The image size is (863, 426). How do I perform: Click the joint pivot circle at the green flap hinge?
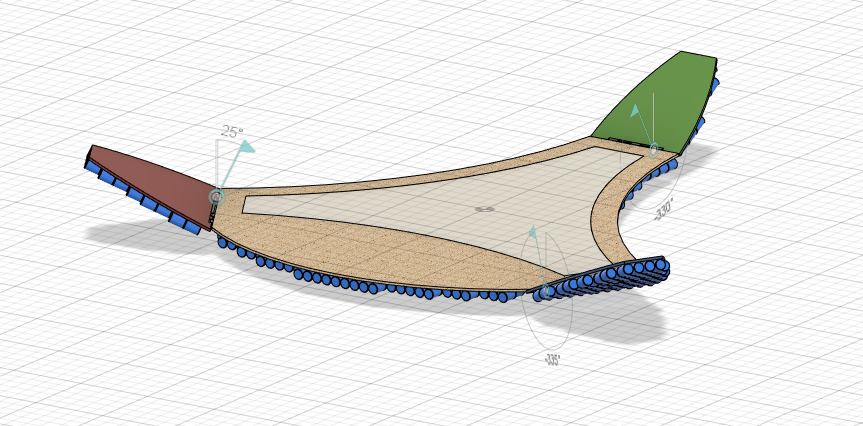(654, 151)
